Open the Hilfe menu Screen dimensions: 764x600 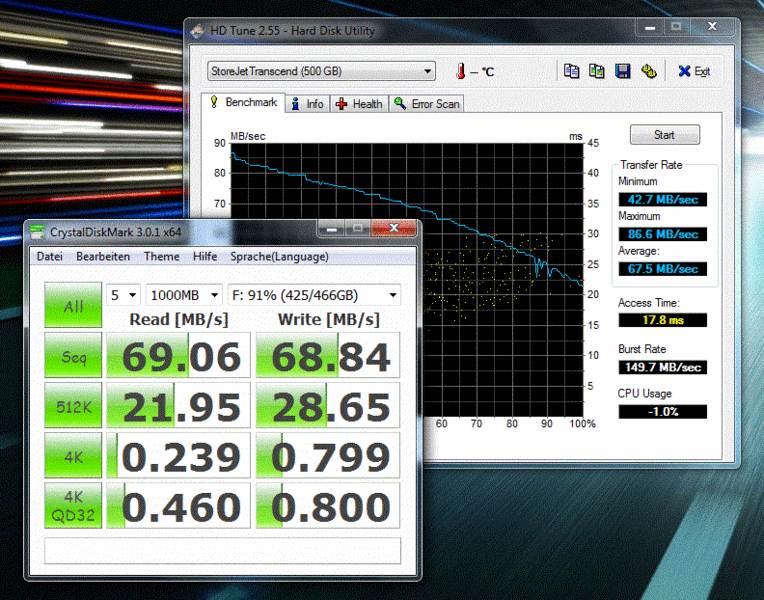point(205,256)
